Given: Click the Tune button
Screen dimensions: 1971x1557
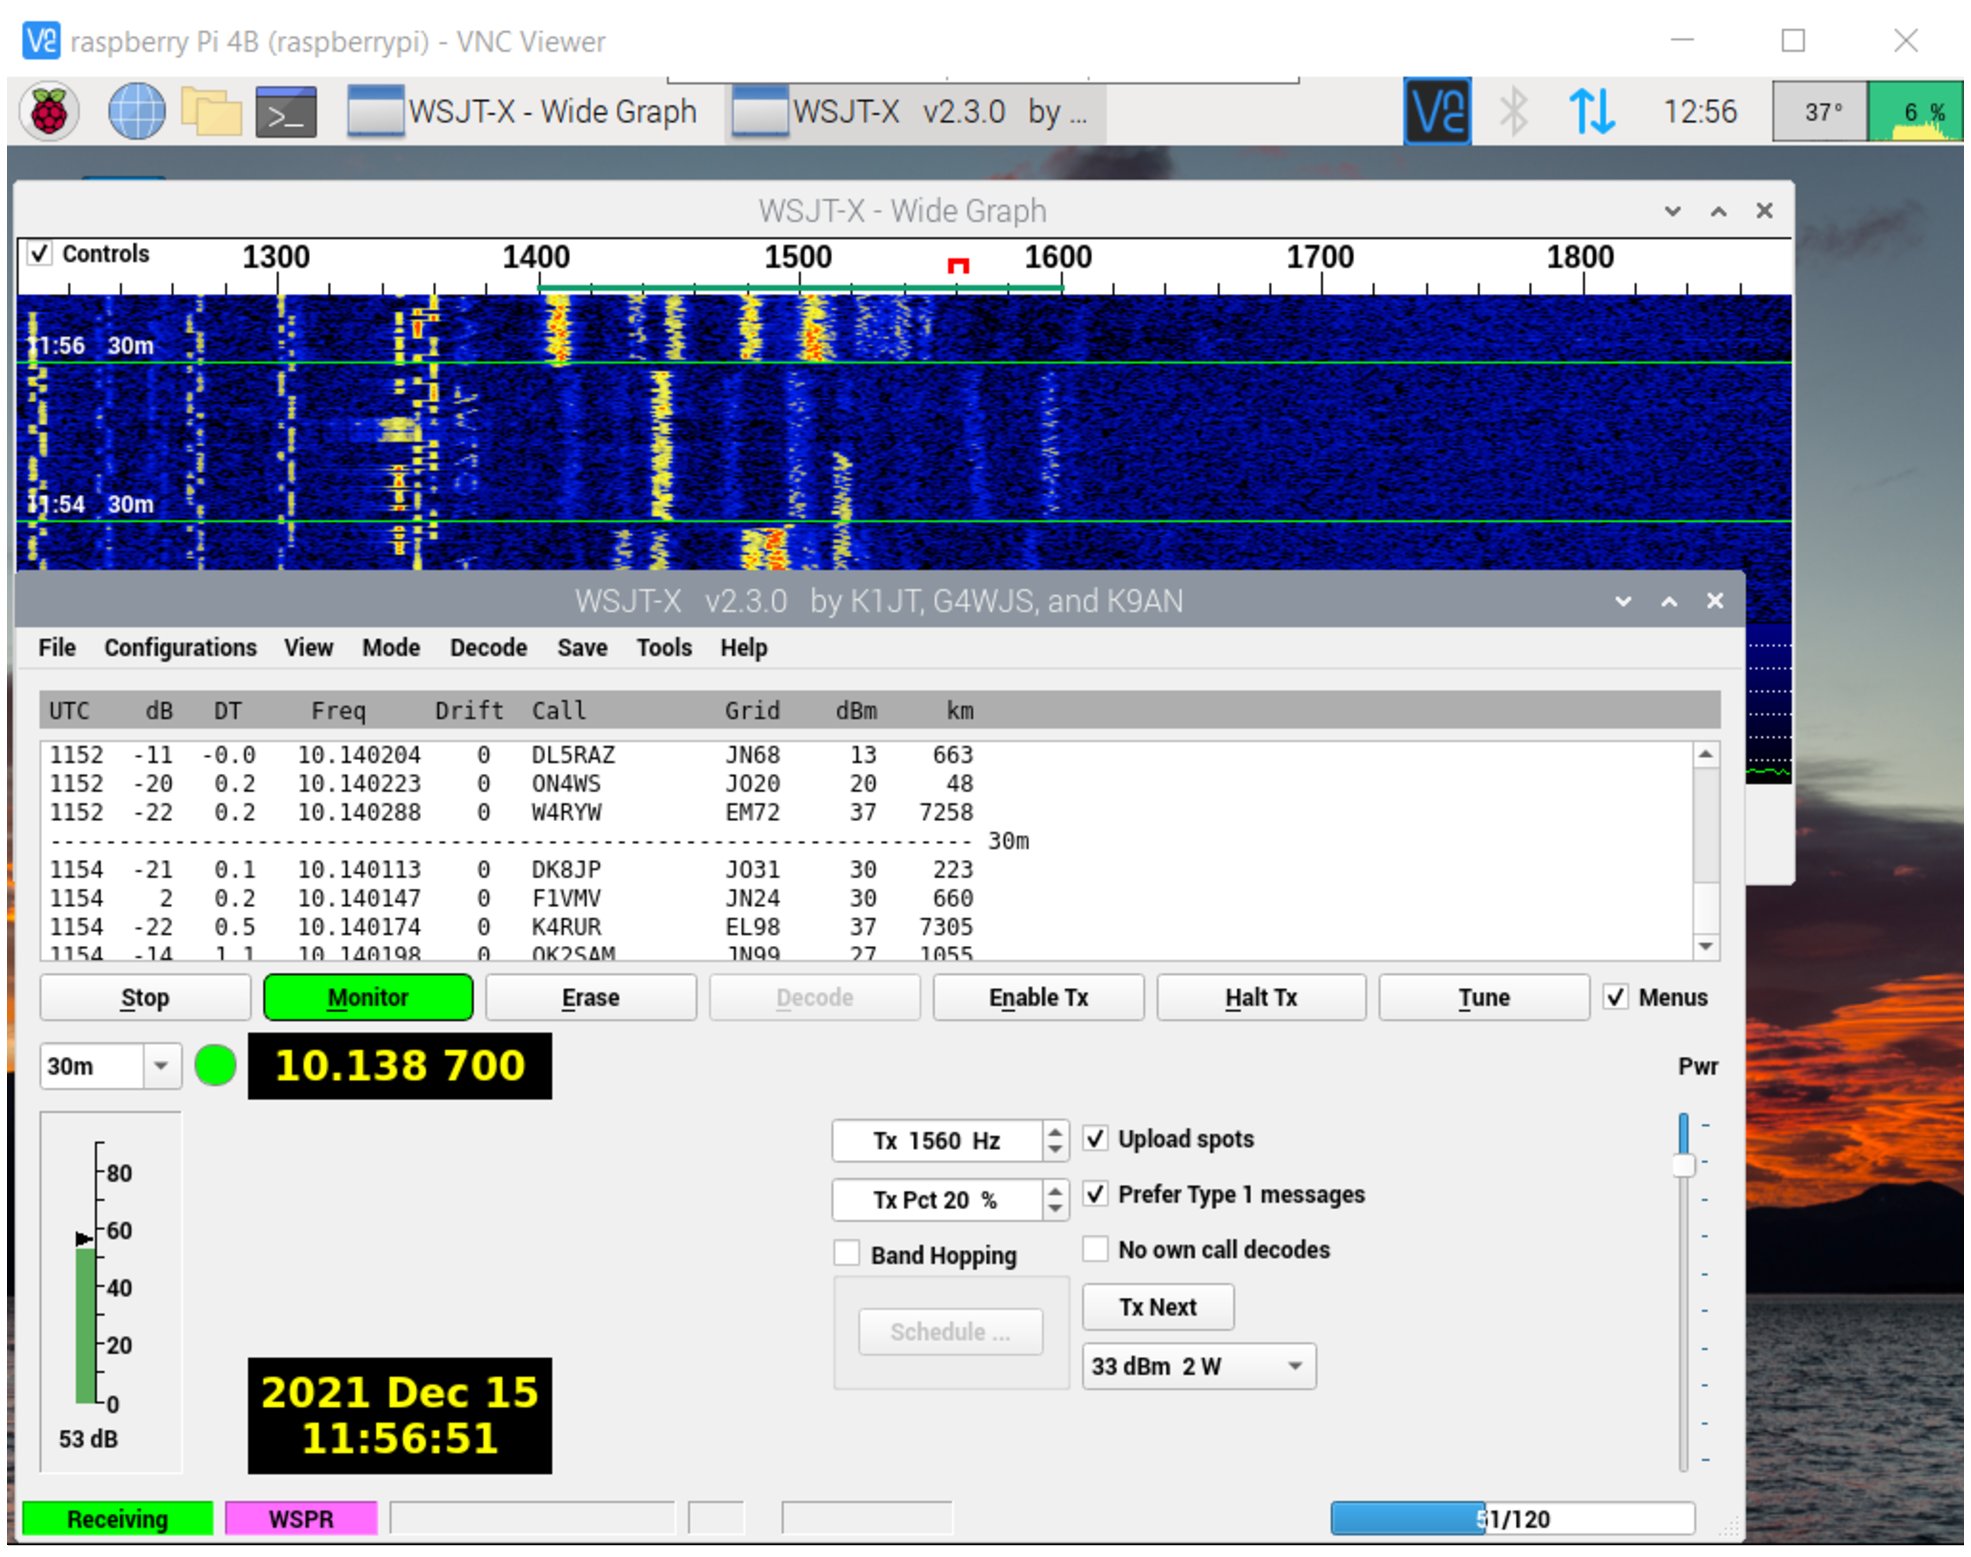Looking at the screenshot, I should point(1484,998).
